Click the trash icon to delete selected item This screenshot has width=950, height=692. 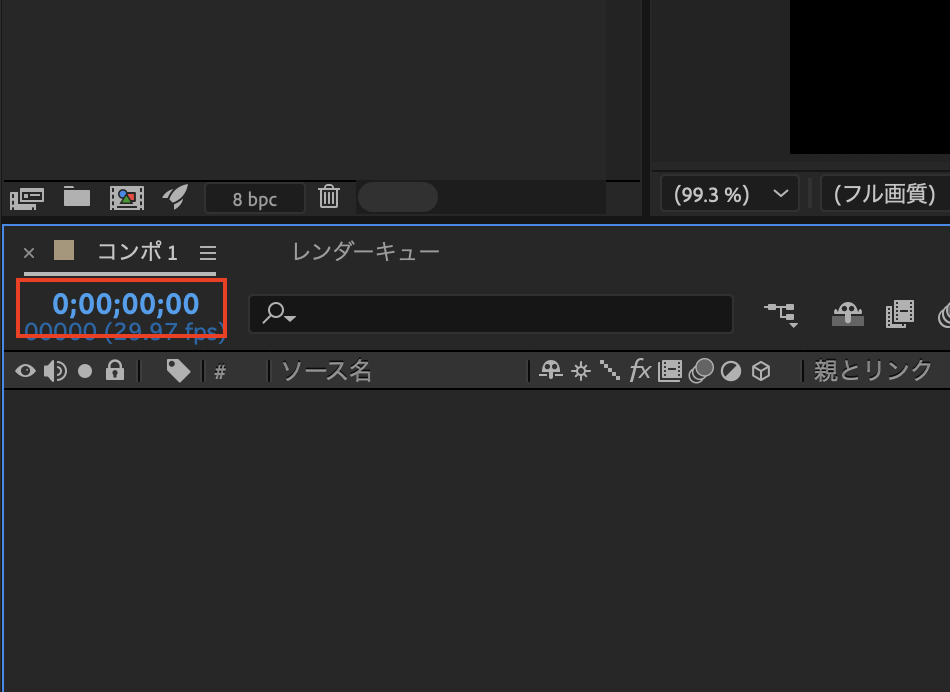click(329, 197)
